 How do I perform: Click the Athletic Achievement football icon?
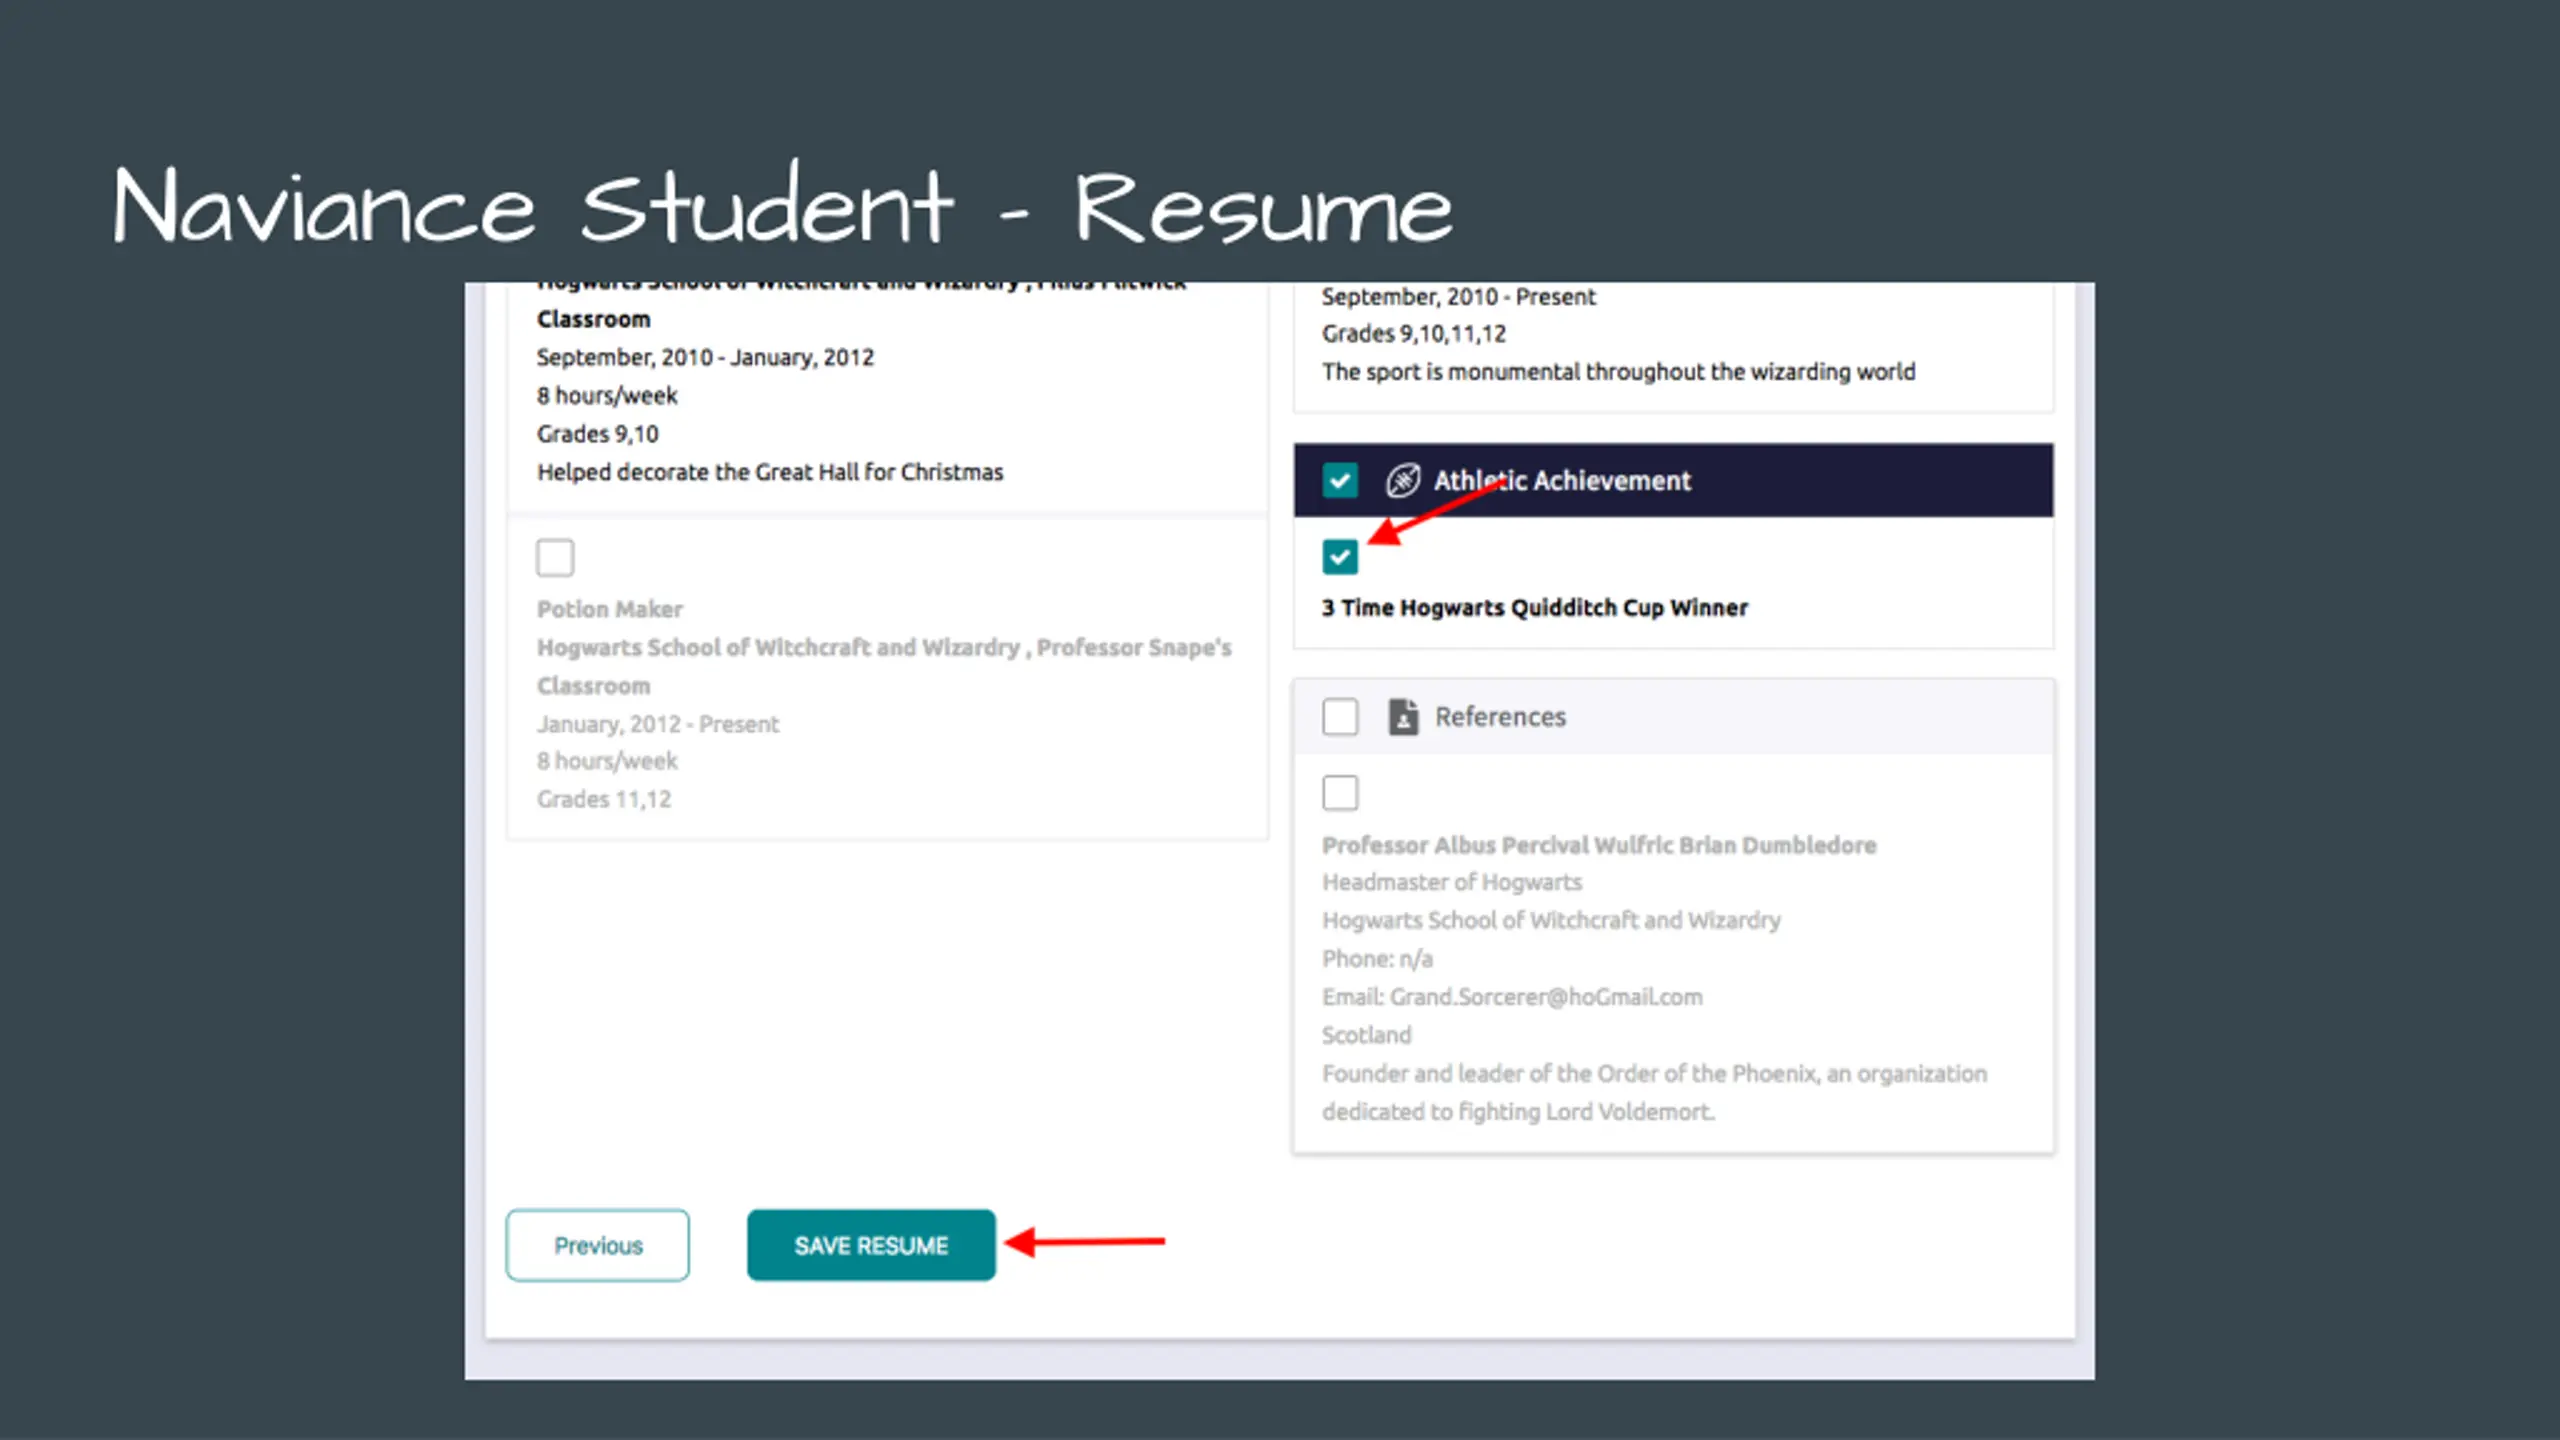pos(1403,480)
